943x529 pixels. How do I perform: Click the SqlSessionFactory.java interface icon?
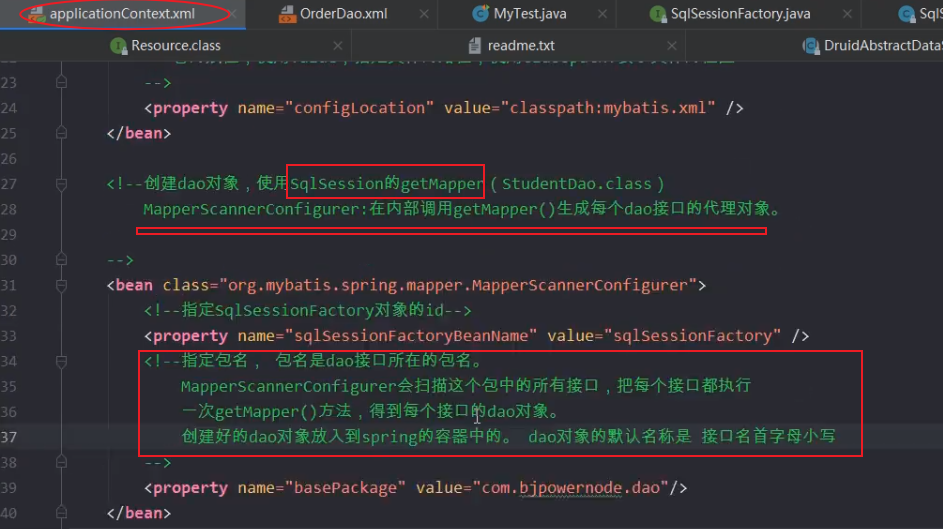[658, 14]
